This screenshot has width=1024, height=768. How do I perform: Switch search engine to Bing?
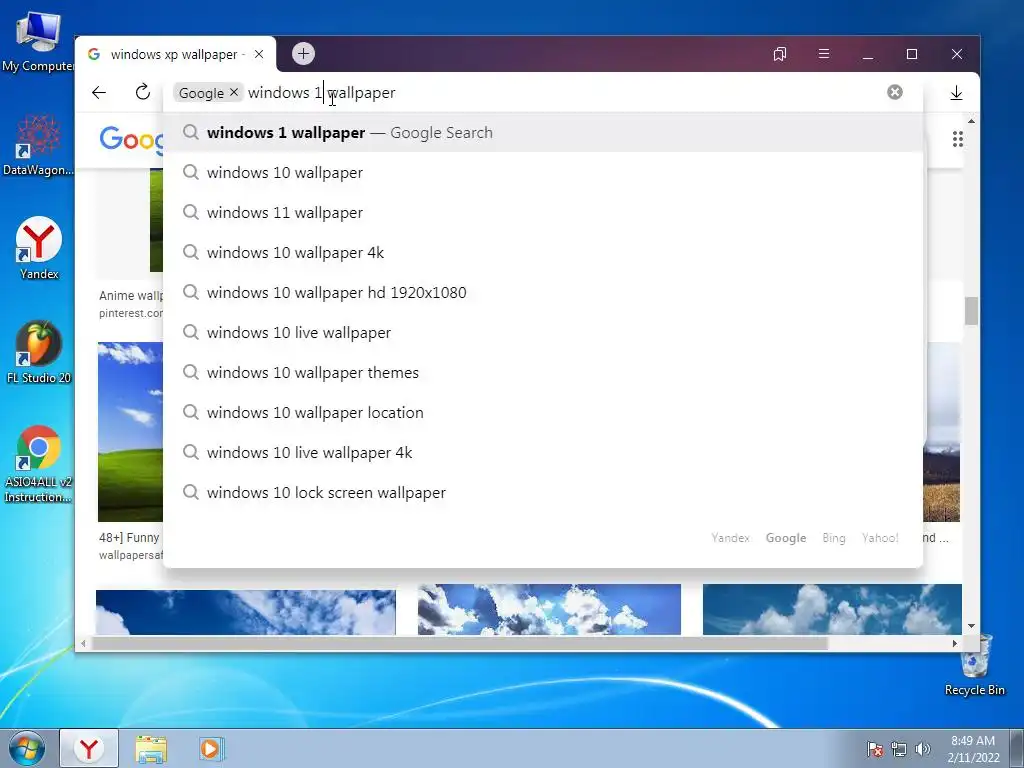tap(833, 537)
